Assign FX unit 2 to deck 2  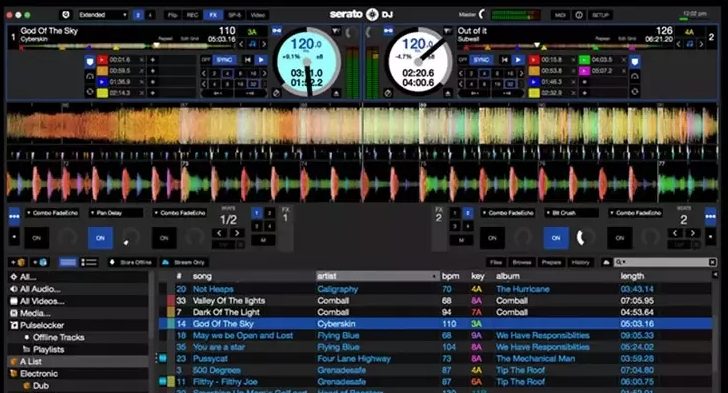point(468,213)
